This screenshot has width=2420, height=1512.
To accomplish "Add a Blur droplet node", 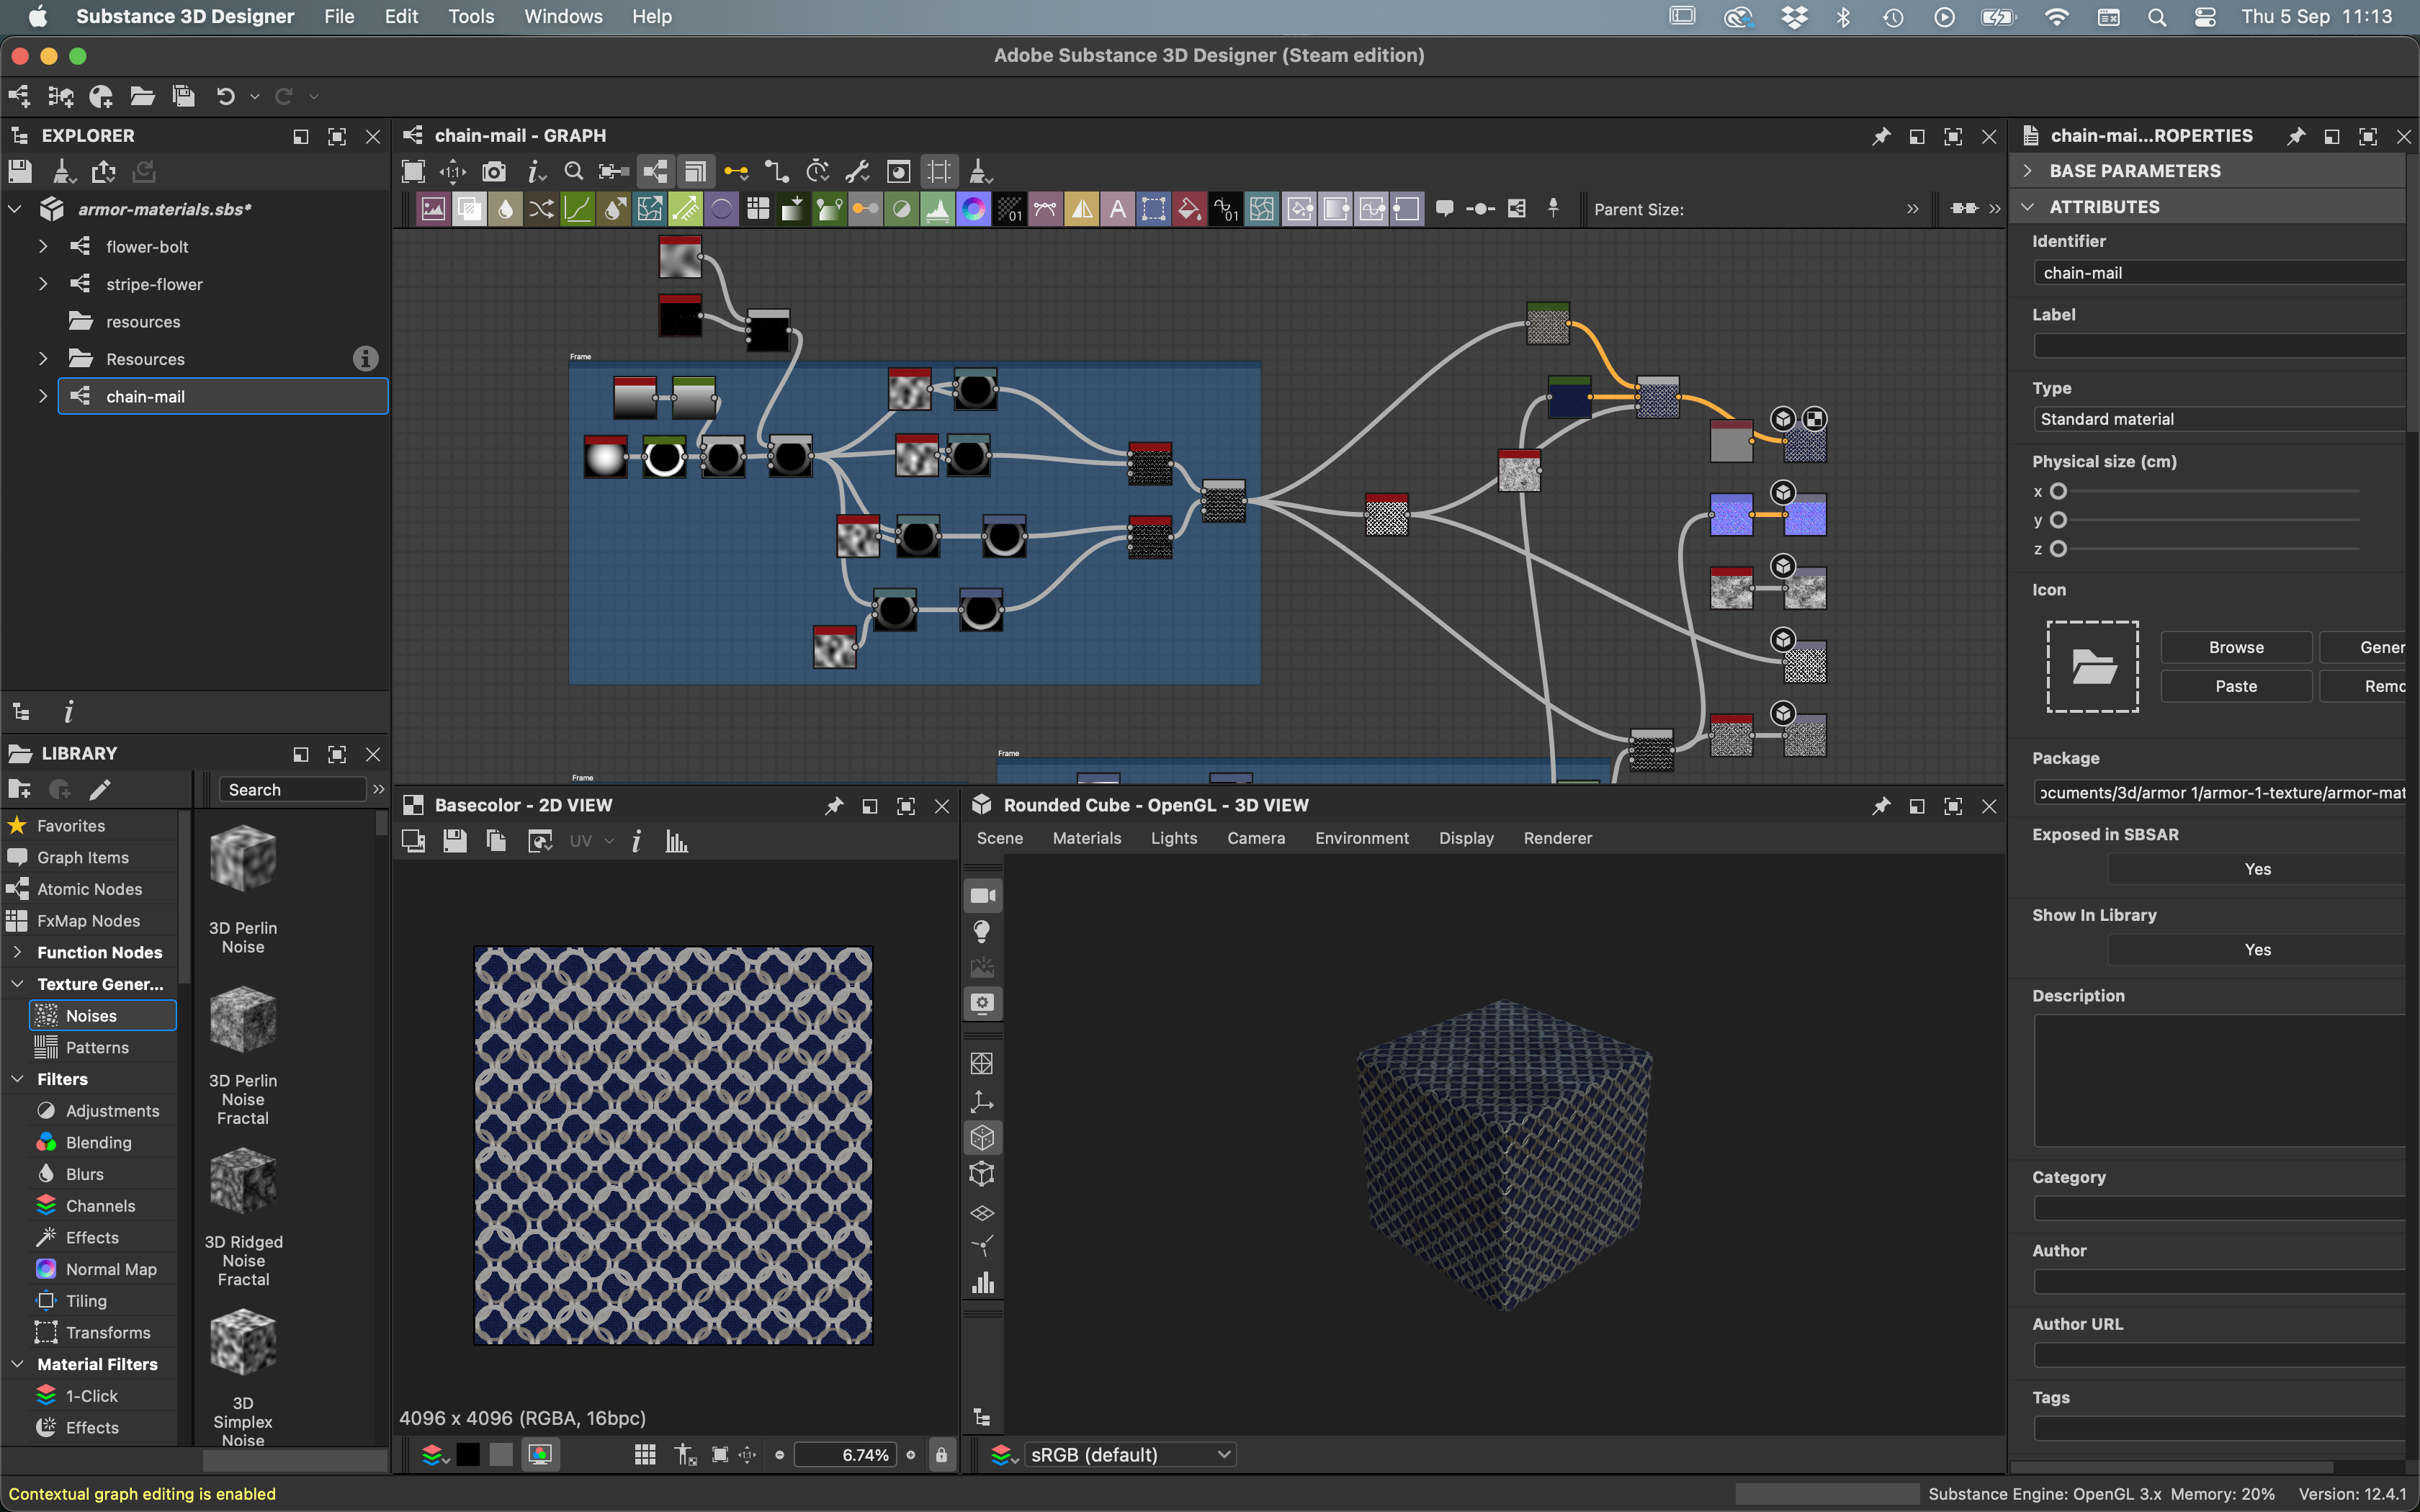I will [505, 209].
